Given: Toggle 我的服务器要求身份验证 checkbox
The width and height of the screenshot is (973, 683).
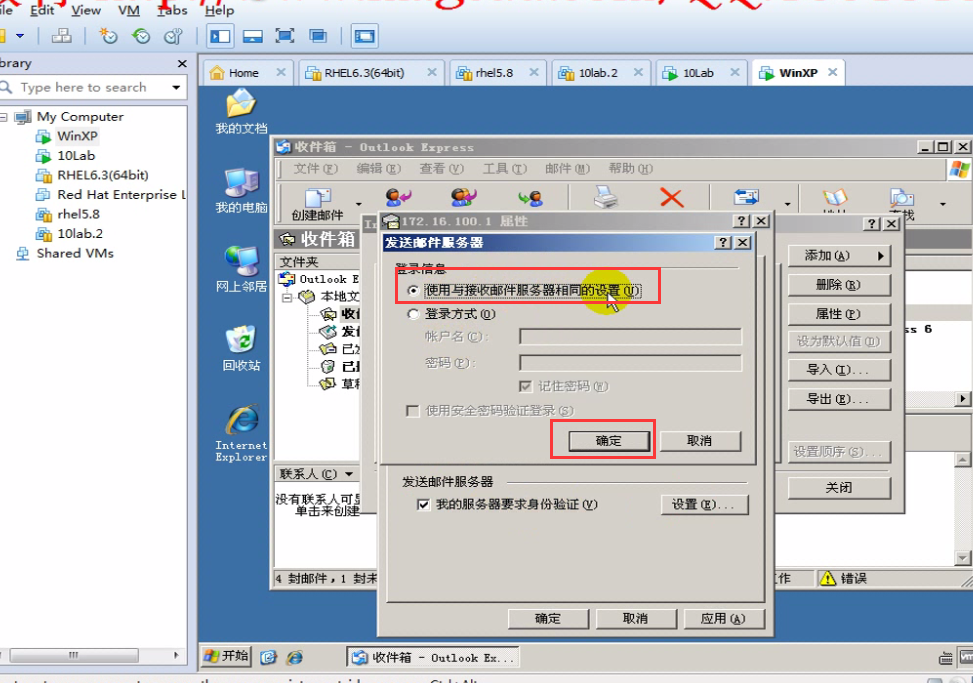Looking at the screenshot, I should (x=423, y=504).
